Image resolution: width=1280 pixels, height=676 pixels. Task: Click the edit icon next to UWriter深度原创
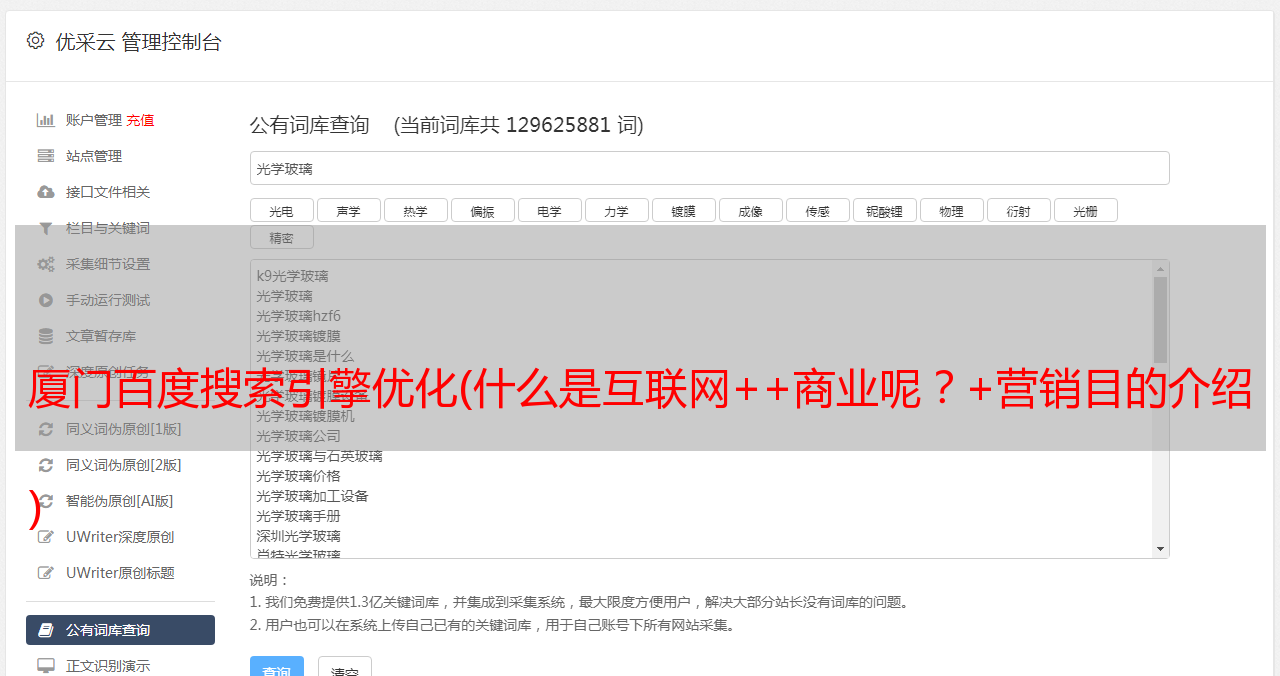point(46,537)
